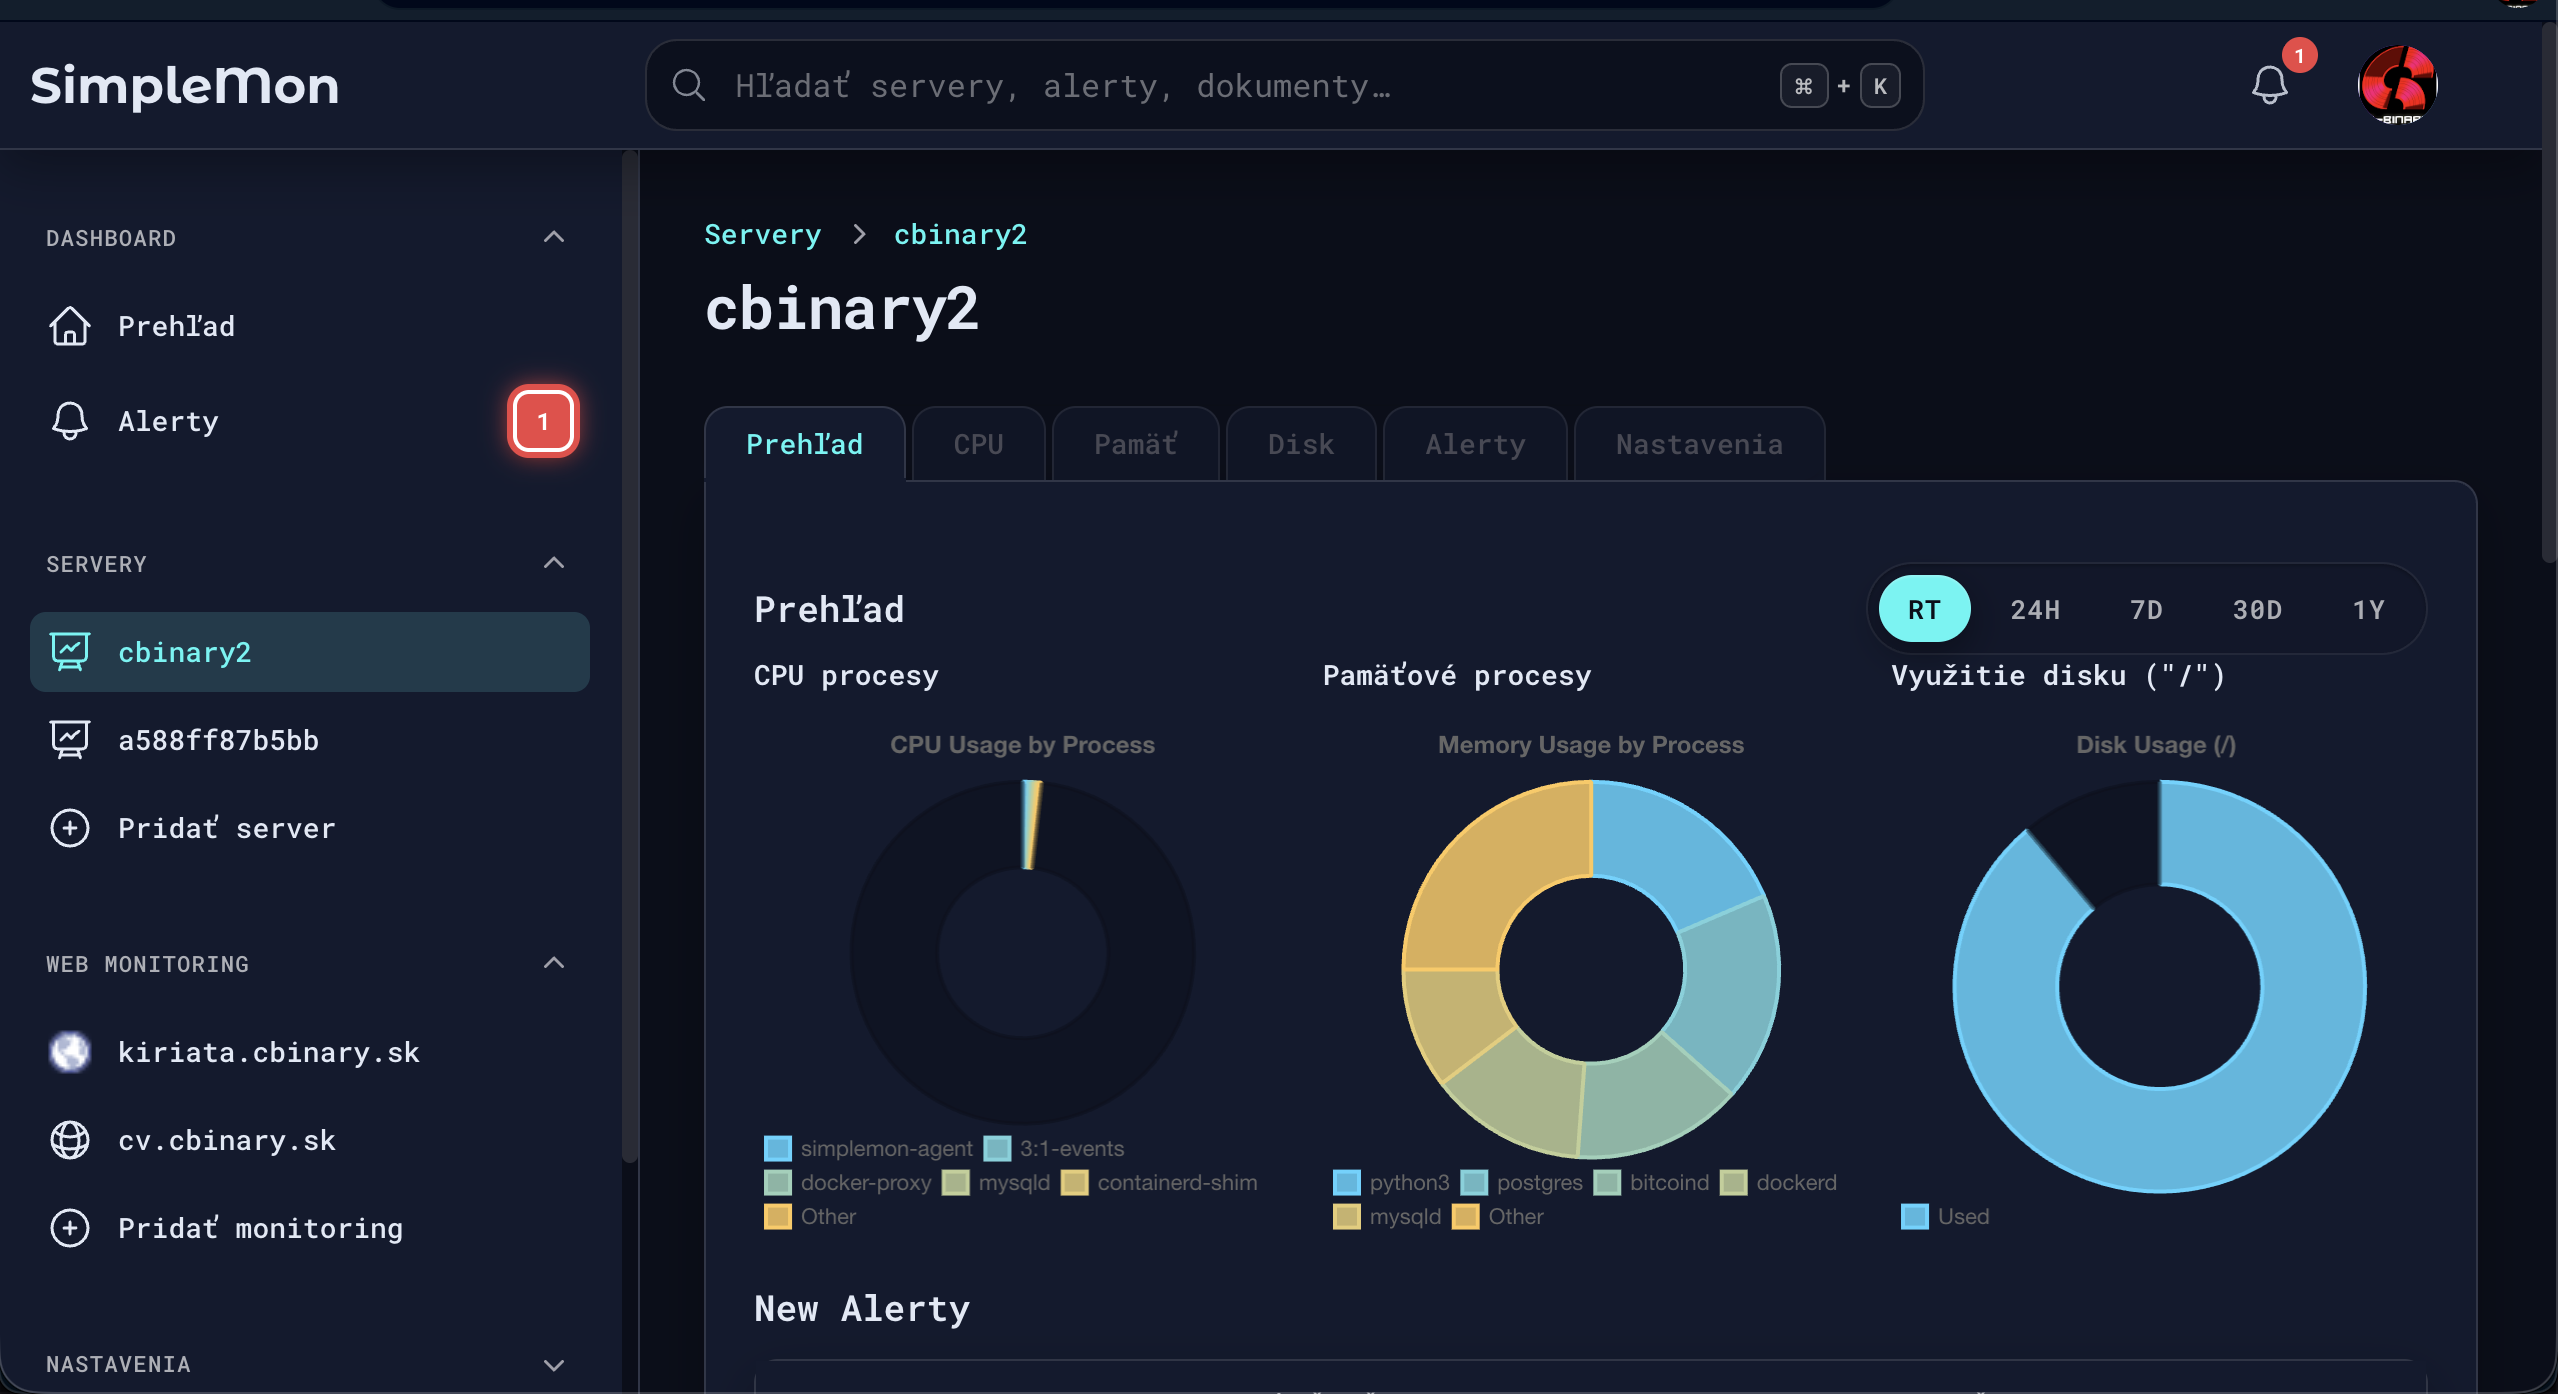Toggle the python3 legend entry in the memory chart
The width and height of the screenshot is (2558, 1394).
1391,1182
